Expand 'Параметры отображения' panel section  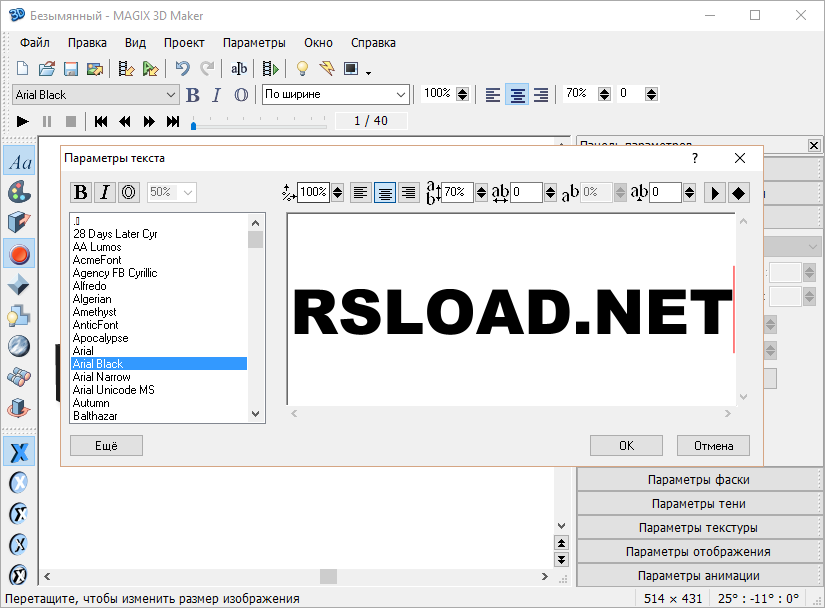point(698,552)
